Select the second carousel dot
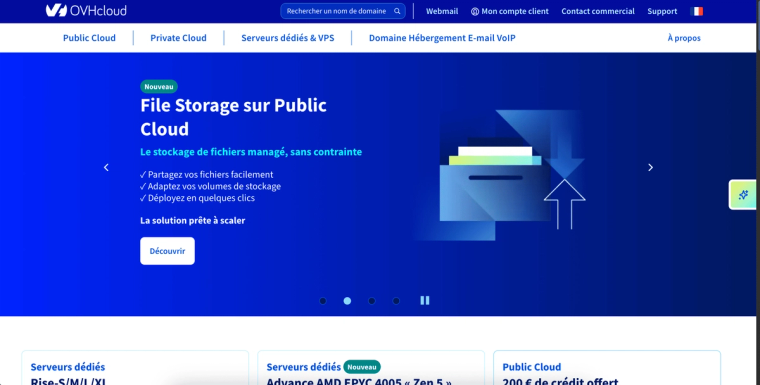 pos(347,301)
